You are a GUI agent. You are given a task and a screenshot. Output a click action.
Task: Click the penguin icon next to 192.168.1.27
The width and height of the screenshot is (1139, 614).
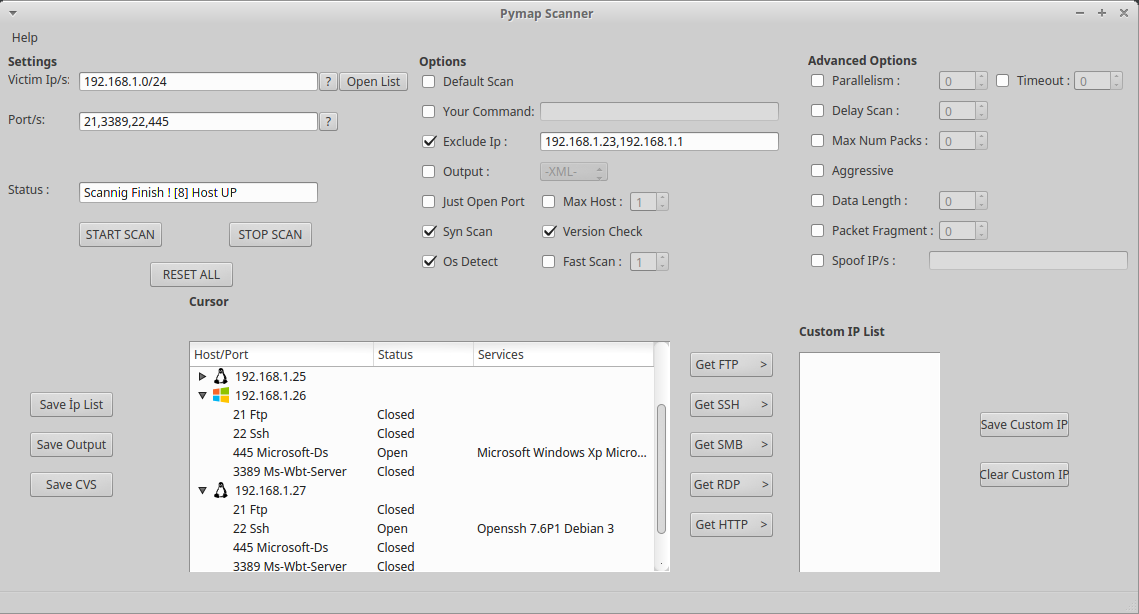[x=221, y=490]
